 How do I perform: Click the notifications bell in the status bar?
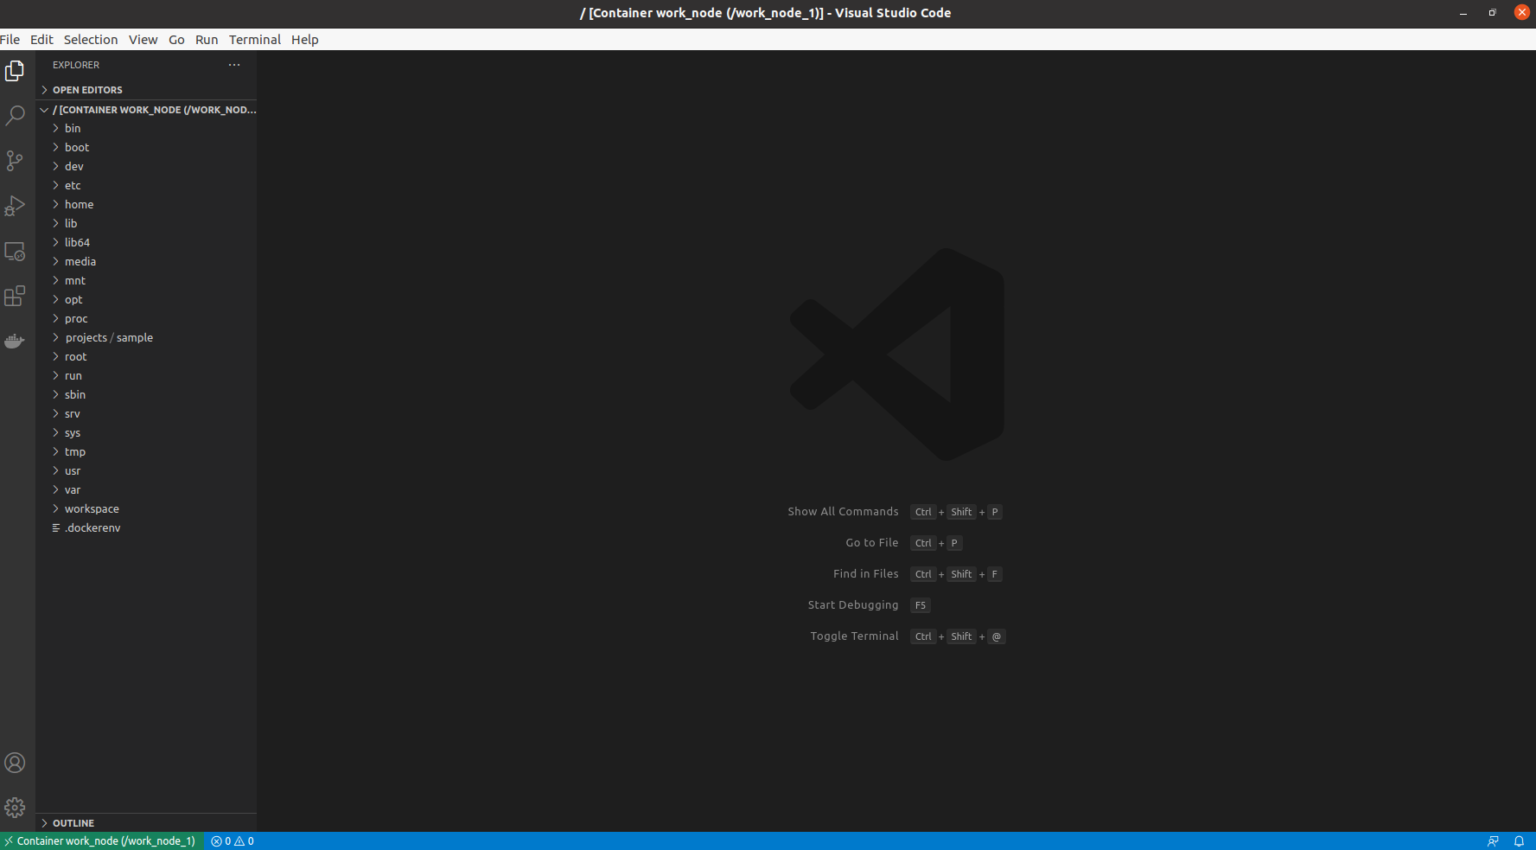1519,840
